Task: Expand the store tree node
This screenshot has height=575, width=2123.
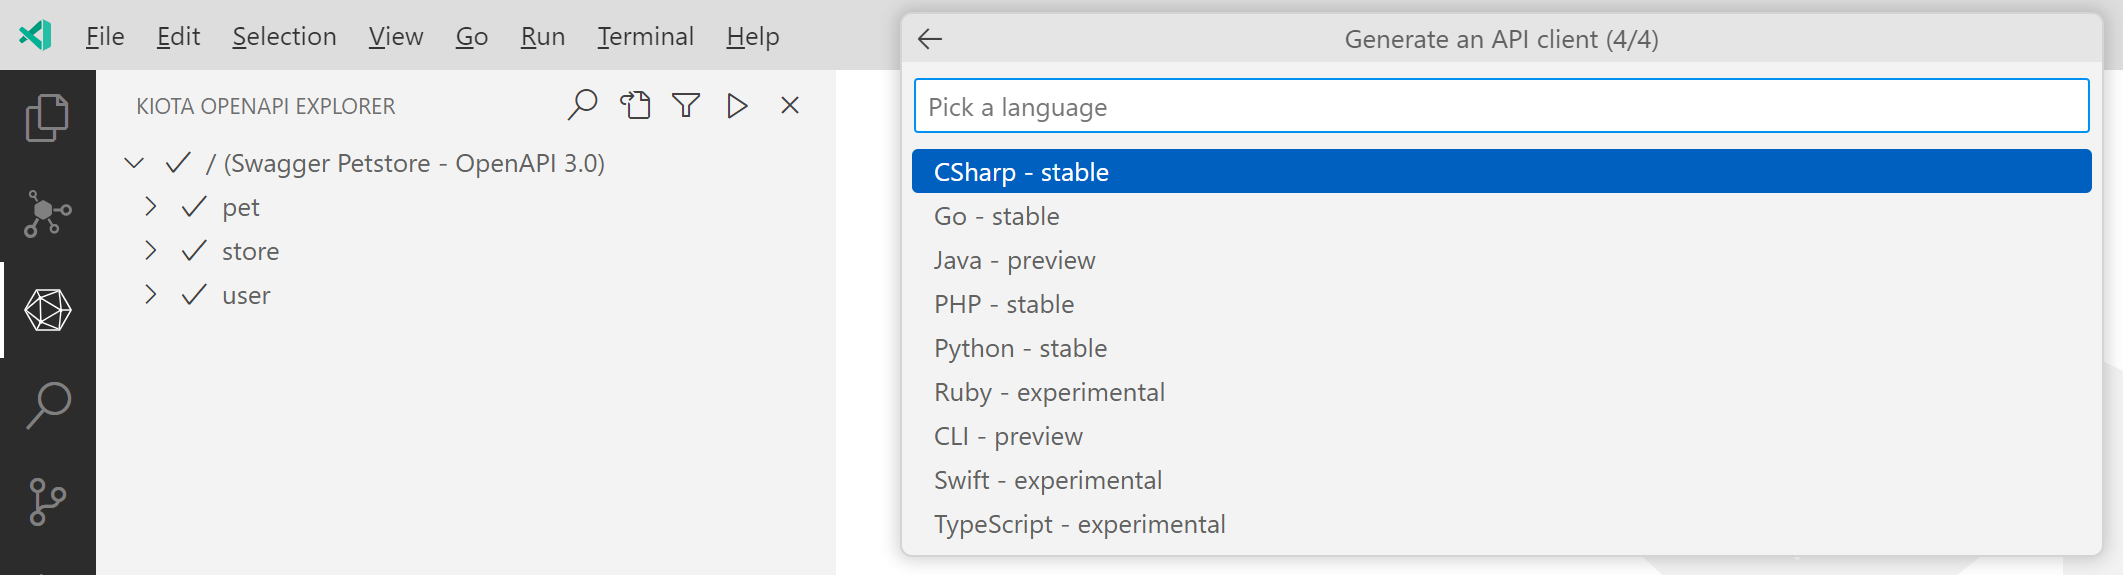Action: click(150, 251)
